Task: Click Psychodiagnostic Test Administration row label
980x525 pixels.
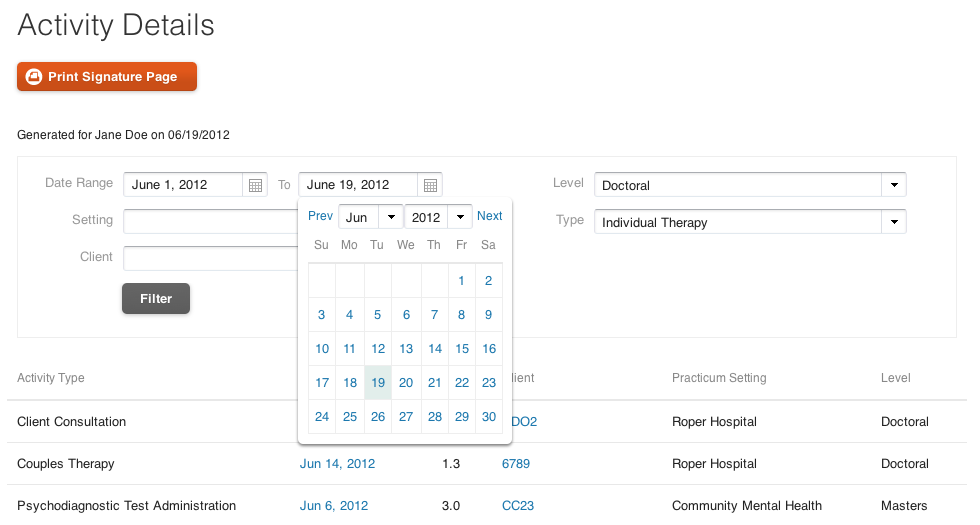Action: 126,506
